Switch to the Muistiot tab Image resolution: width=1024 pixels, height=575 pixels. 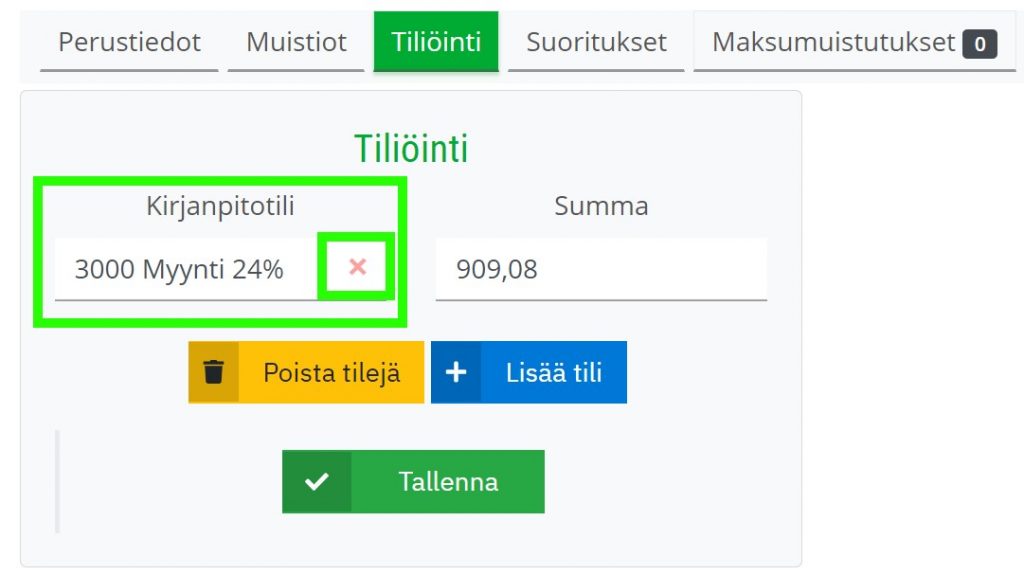click(x=296, y=42)
